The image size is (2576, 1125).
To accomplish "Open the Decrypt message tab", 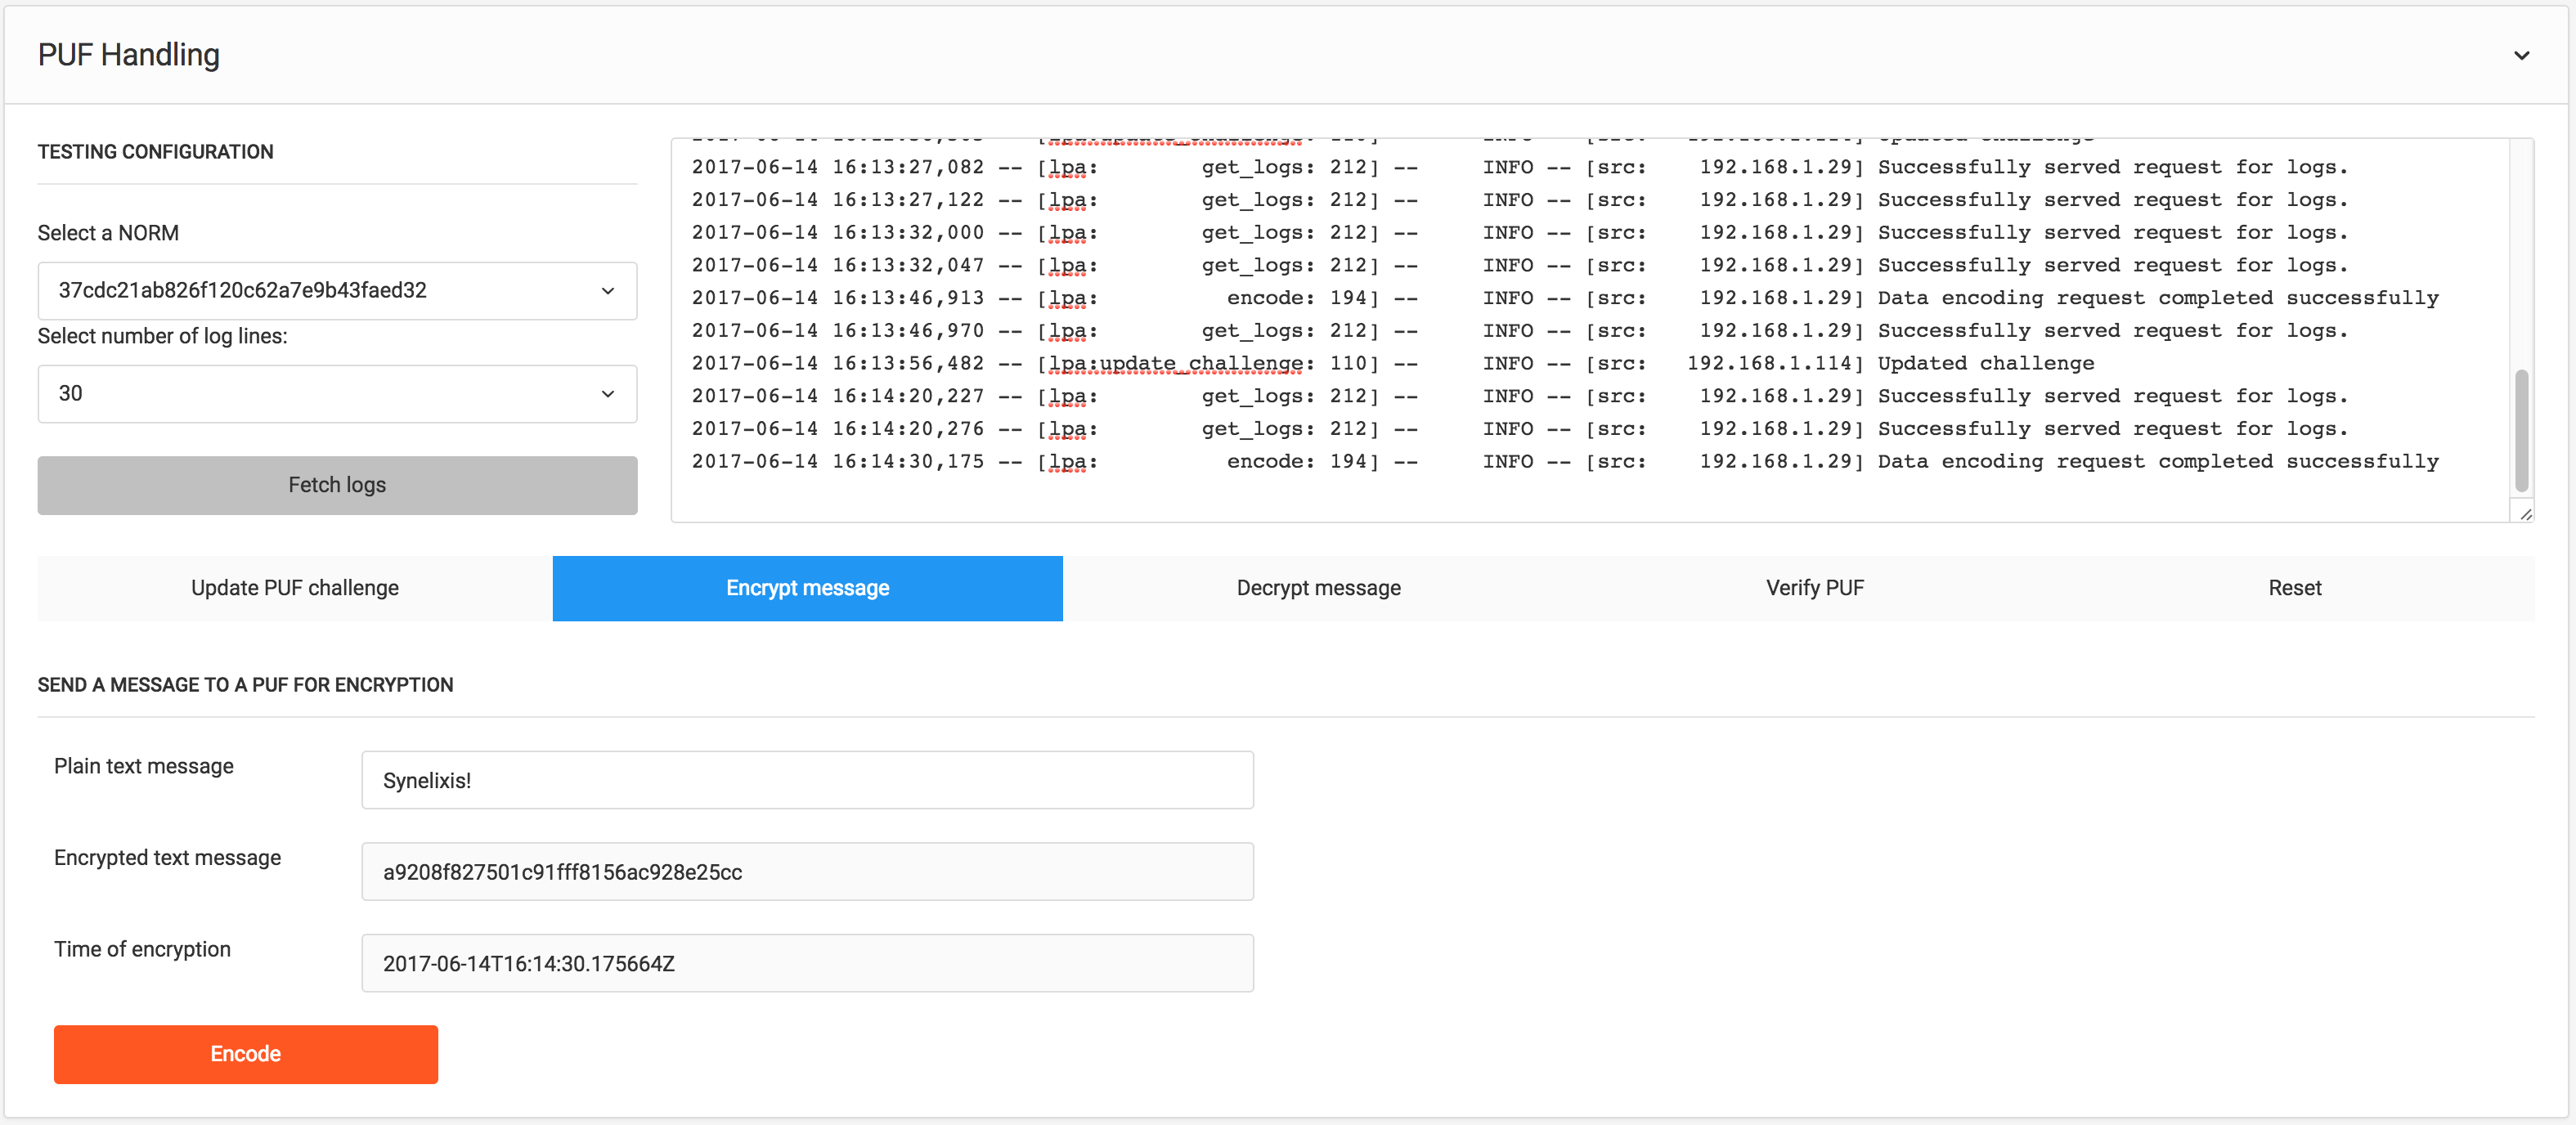I will (1317, 588).
